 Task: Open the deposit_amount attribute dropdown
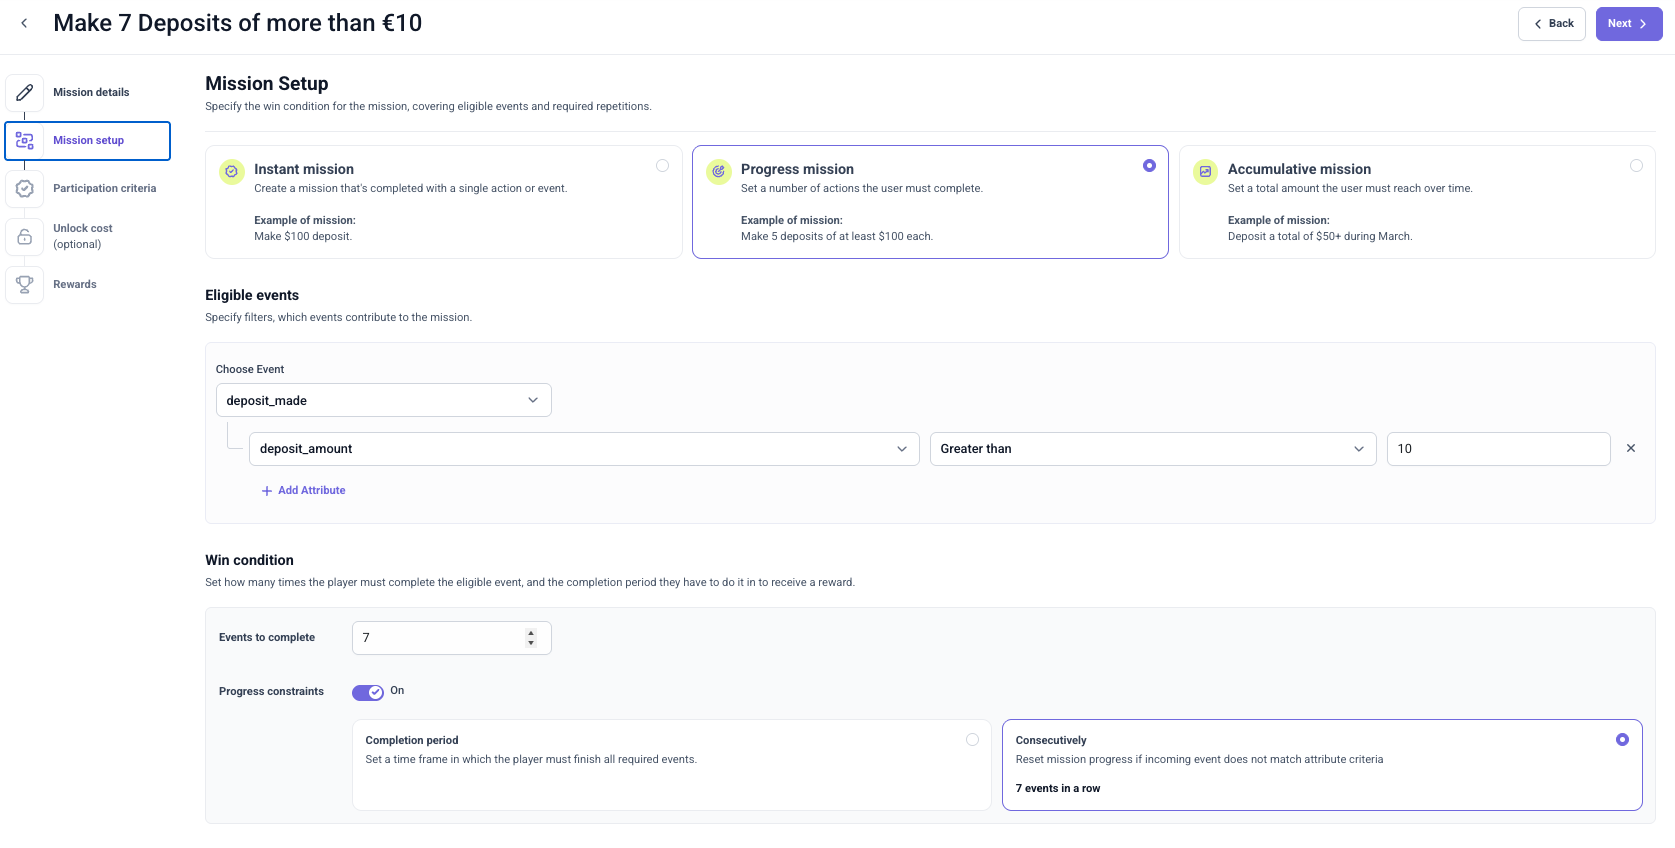tap(584, 449)
